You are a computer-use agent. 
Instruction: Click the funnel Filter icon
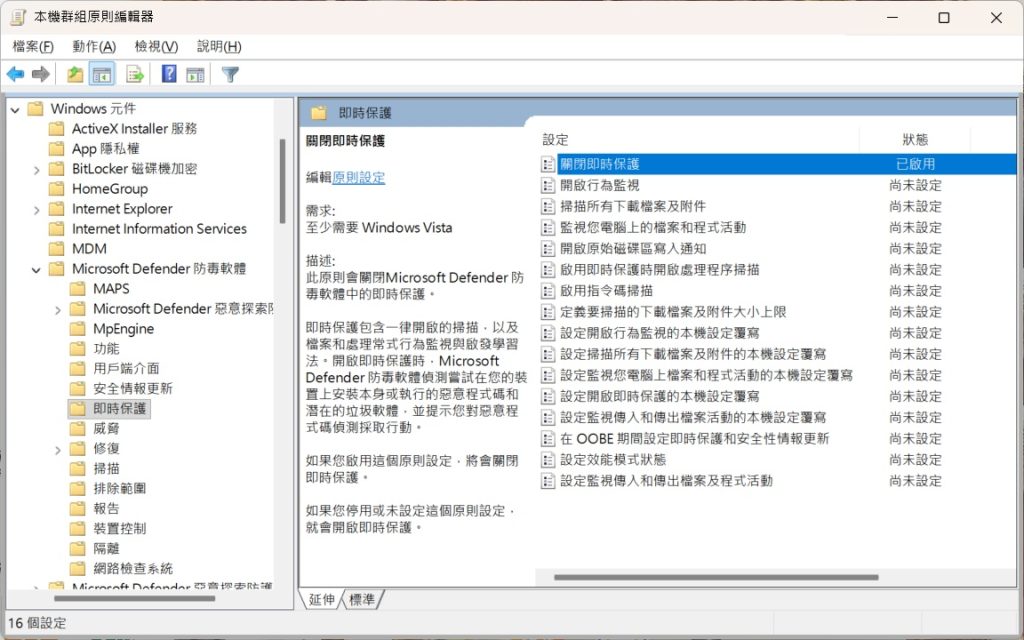pyautogui.click(x=230, y=74)
